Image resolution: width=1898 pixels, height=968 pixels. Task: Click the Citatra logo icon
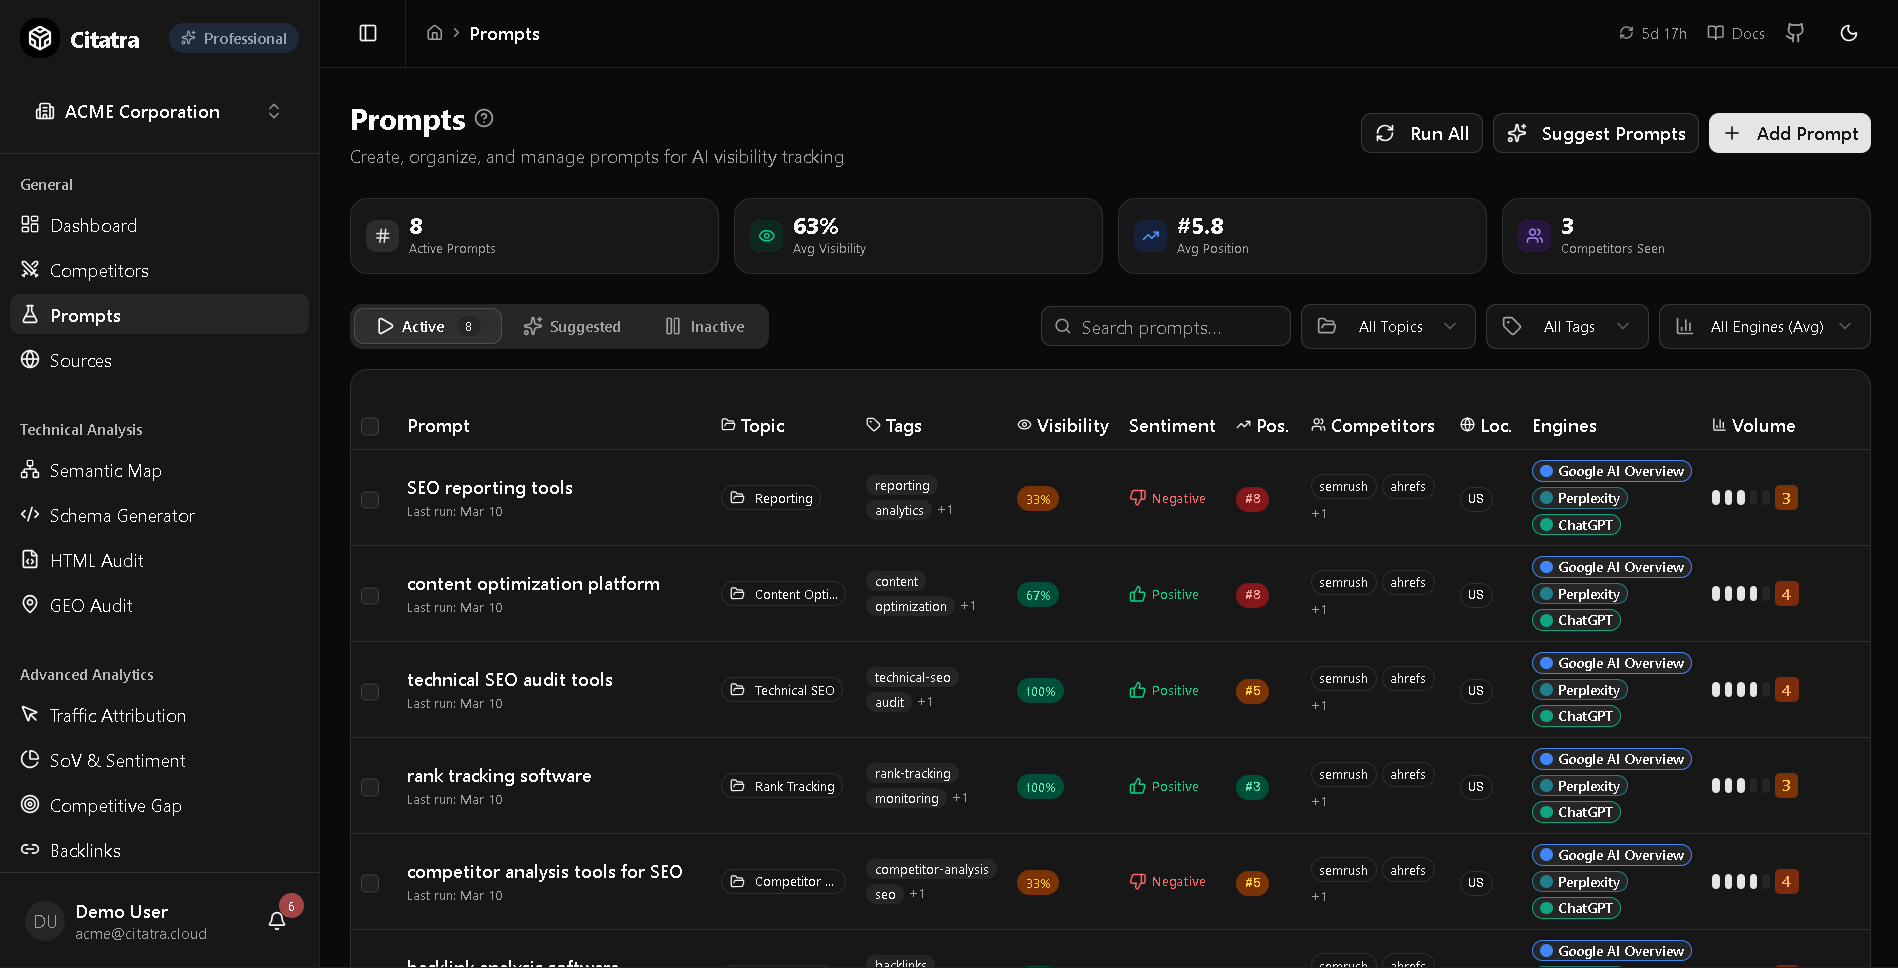click(40, 38)
